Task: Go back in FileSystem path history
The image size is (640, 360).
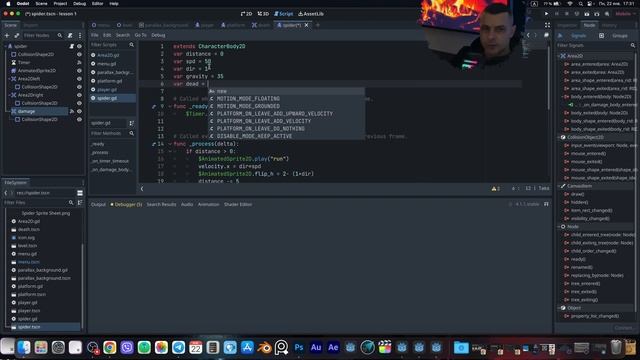Action: (x=6, y=193)
